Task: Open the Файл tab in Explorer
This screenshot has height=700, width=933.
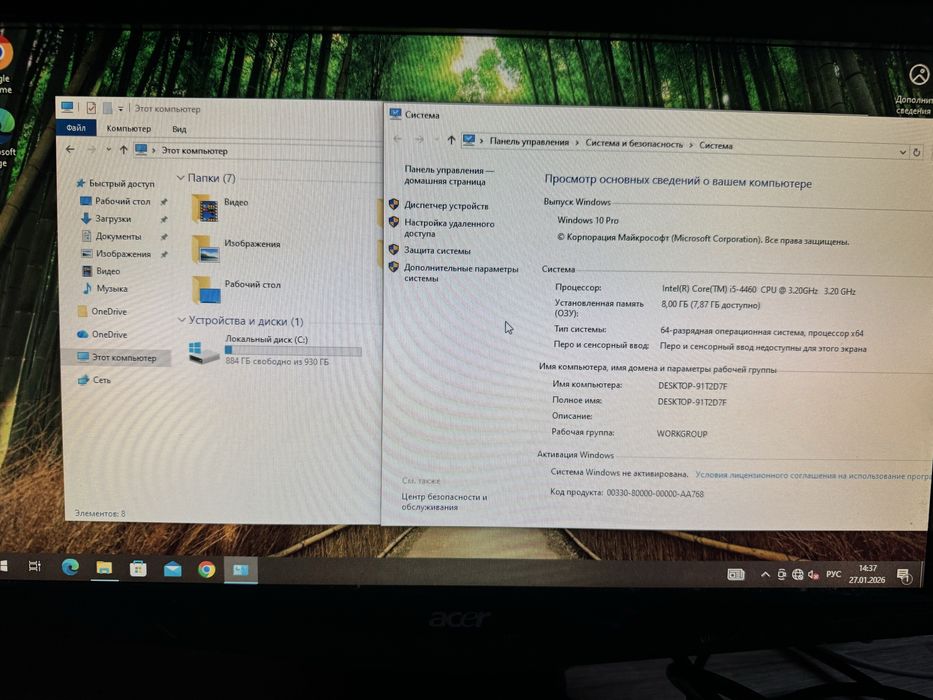Action: point(76,127)
